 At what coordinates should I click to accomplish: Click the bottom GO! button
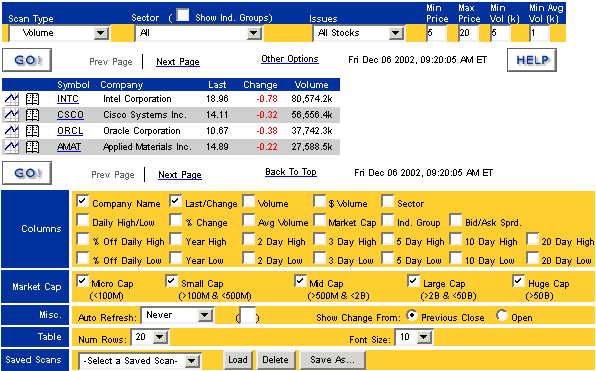pyautogui.click(x=27, y=173)
